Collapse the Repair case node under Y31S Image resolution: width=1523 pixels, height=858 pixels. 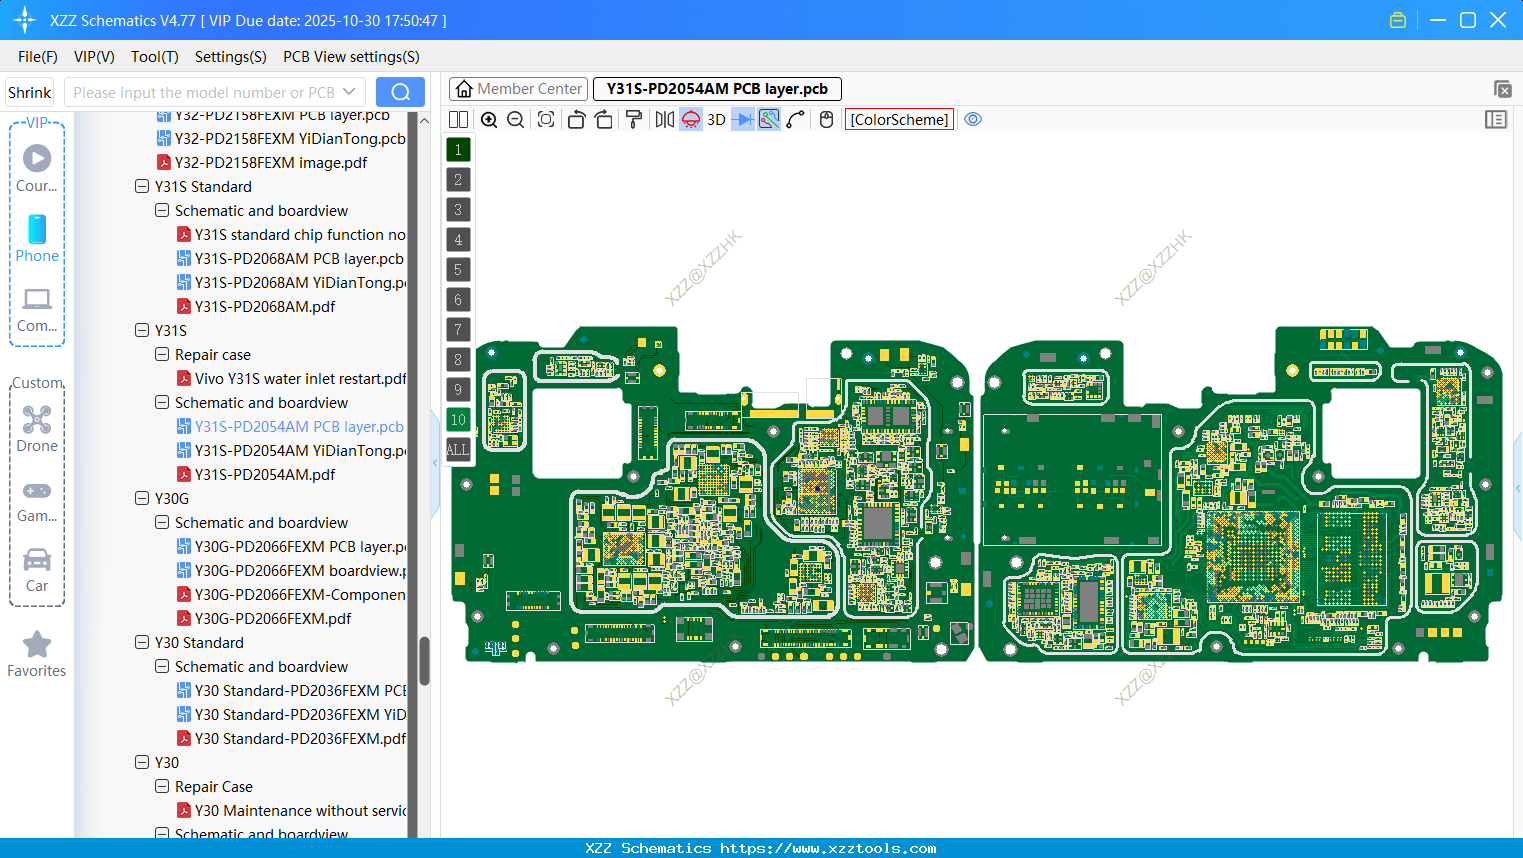point(161,354)
